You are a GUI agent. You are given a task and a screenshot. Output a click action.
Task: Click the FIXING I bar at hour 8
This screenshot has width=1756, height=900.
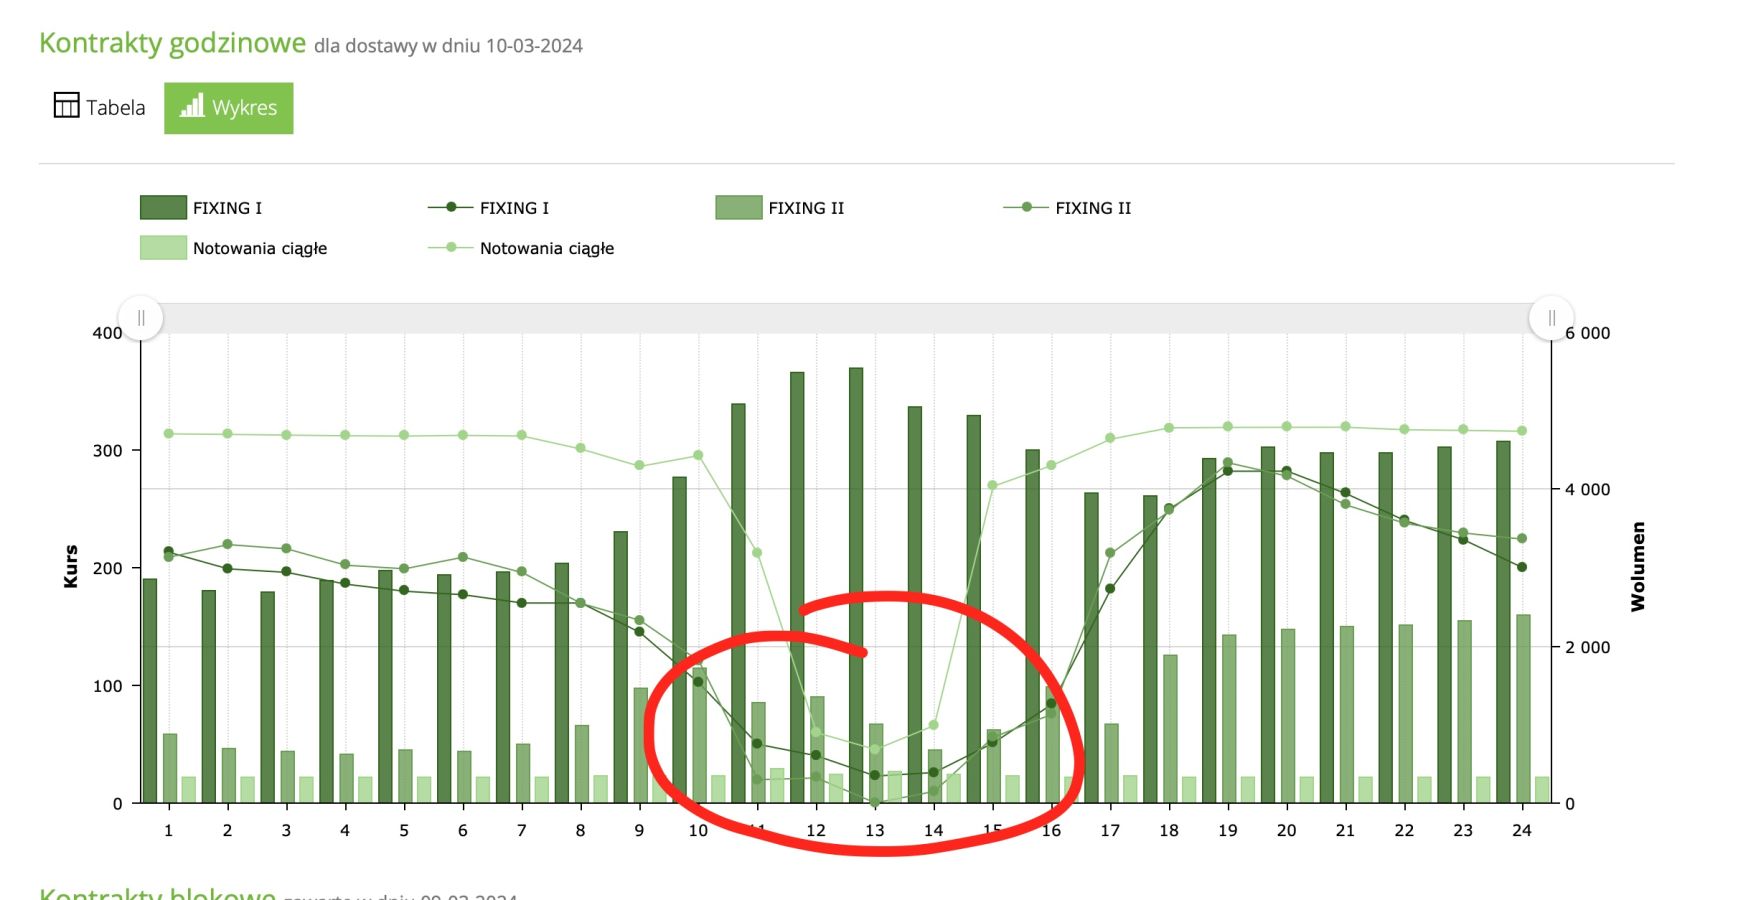[x=562, y=683]
